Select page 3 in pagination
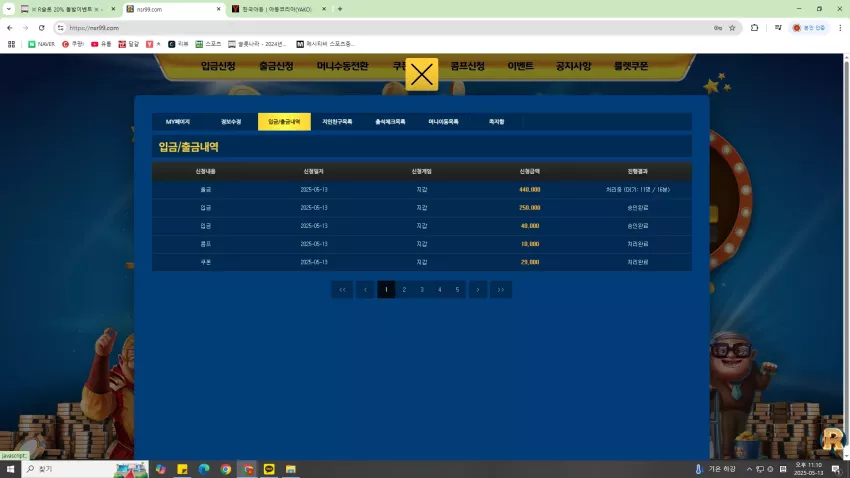The height and width of the screenshot is (478, 850). (x=422, y=289)
